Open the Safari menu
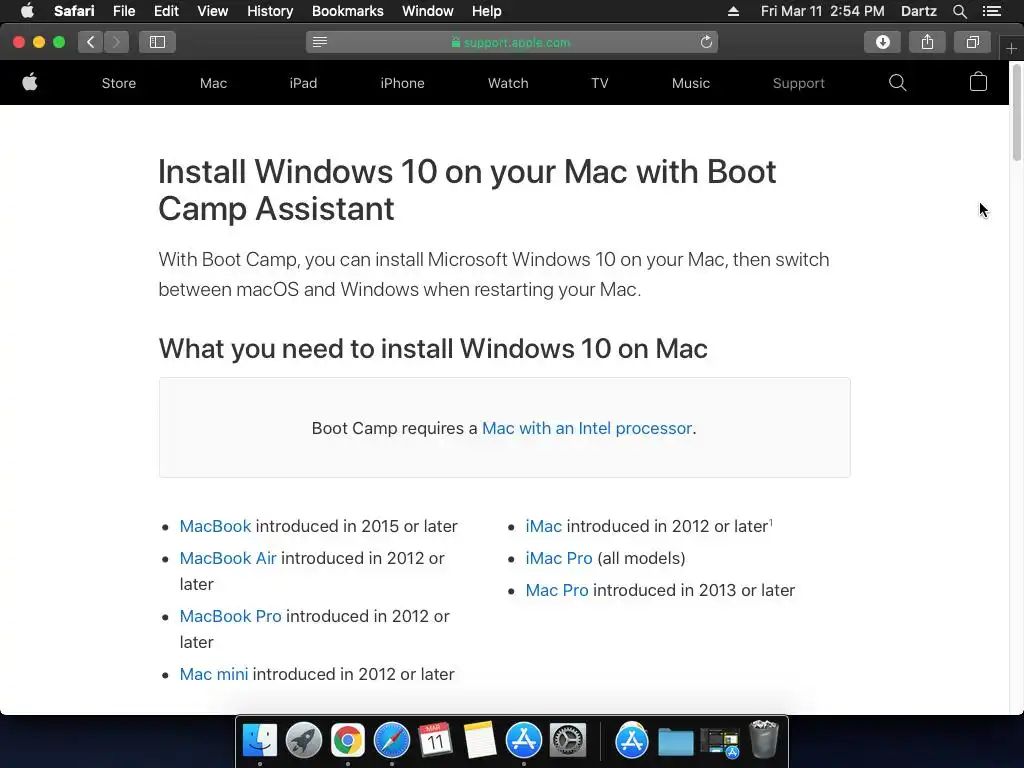 pos(74,11)
